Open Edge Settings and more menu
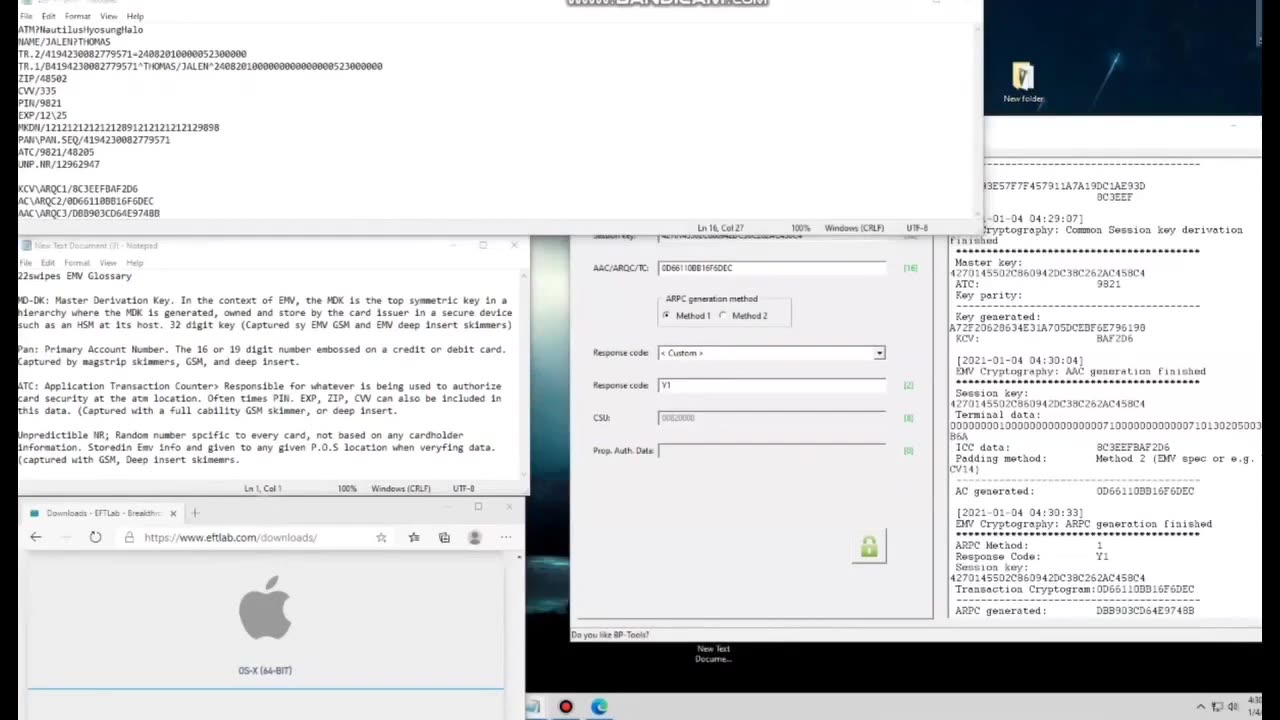 (506, 537)
